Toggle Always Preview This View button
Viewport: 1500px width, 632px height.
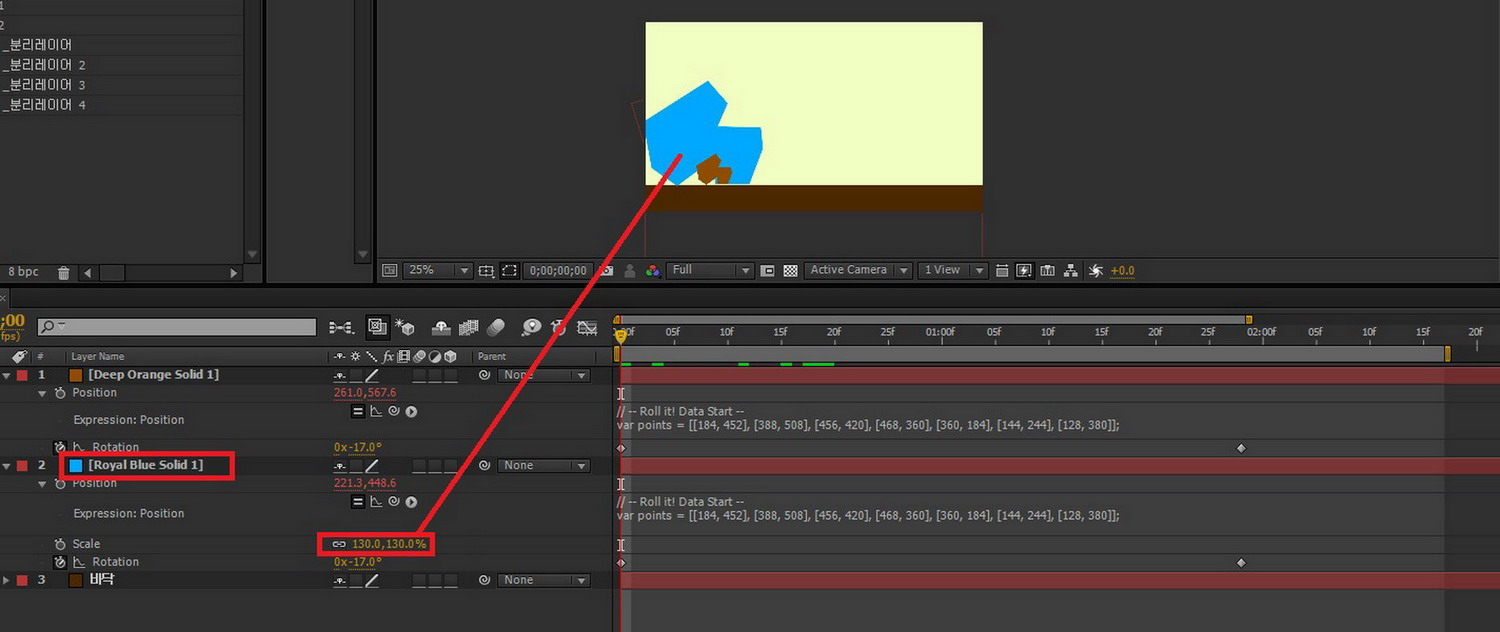pos(390,270)
